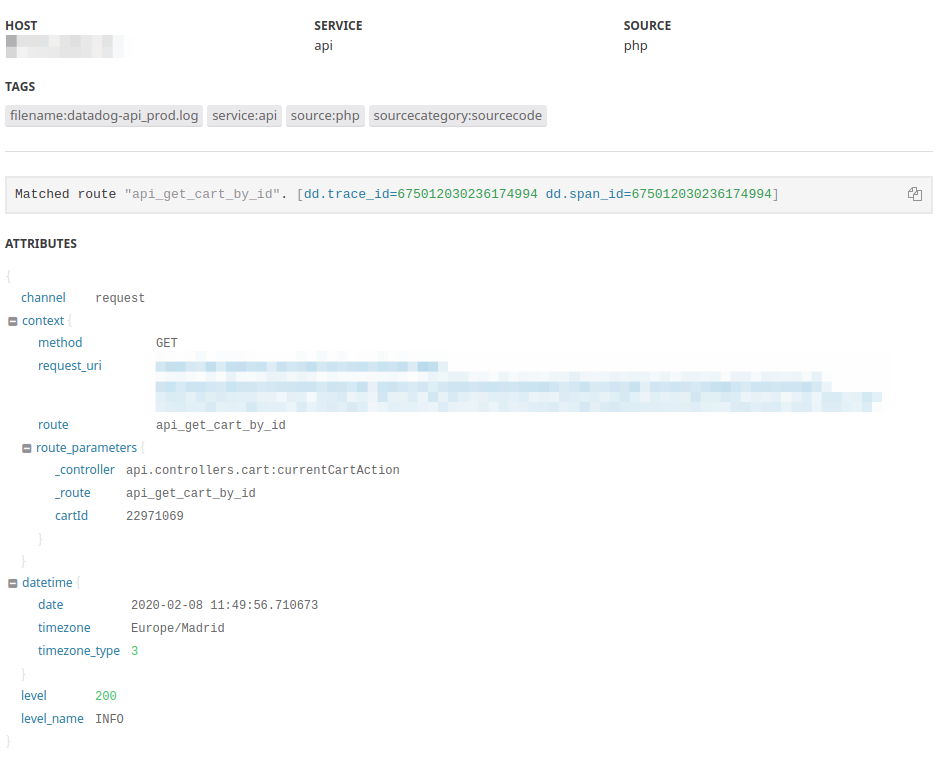Select the GET method value
This screenshot has height=777, width=942.
point(166,343)
